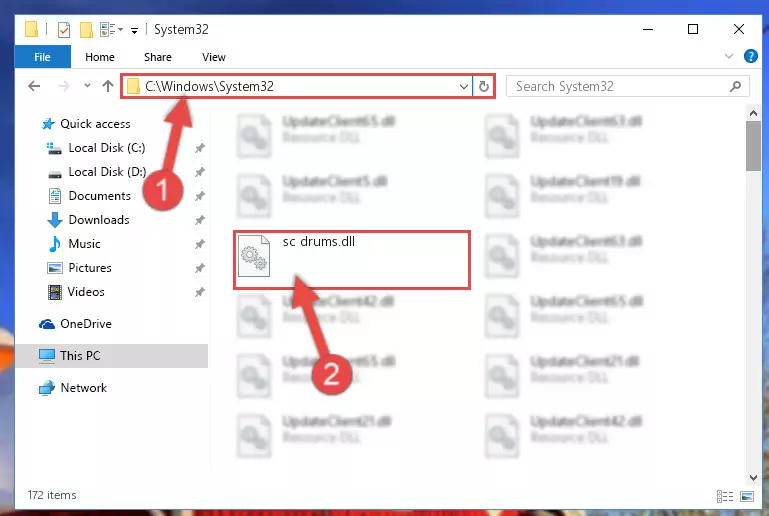
Task: Open Documents in the navigation pane
Action: 100,196
